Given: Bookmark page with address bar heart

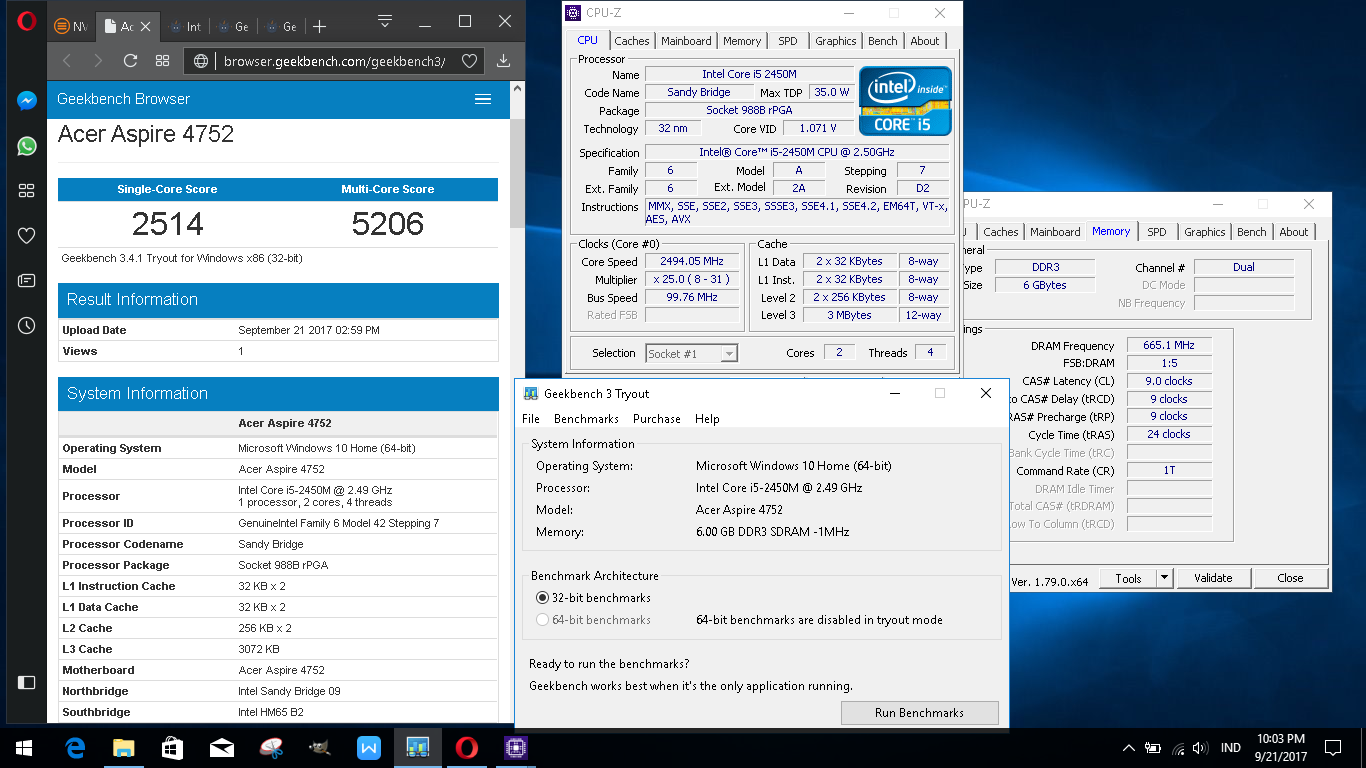Looking at the screenshot, I should [469, 61].
